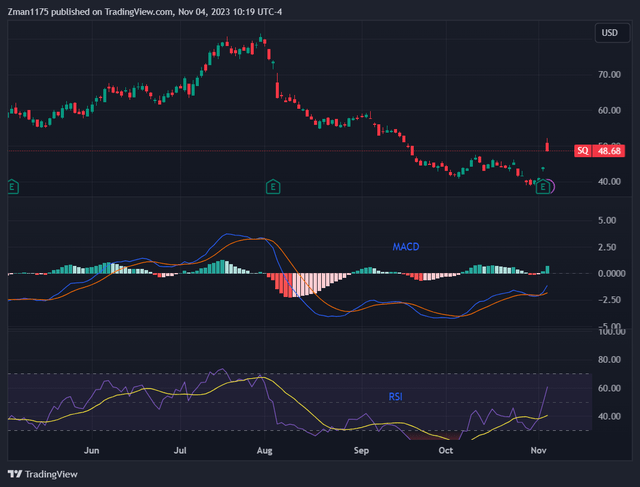Click the leftmost earnings E marker
640x487 pixels.
12,186
